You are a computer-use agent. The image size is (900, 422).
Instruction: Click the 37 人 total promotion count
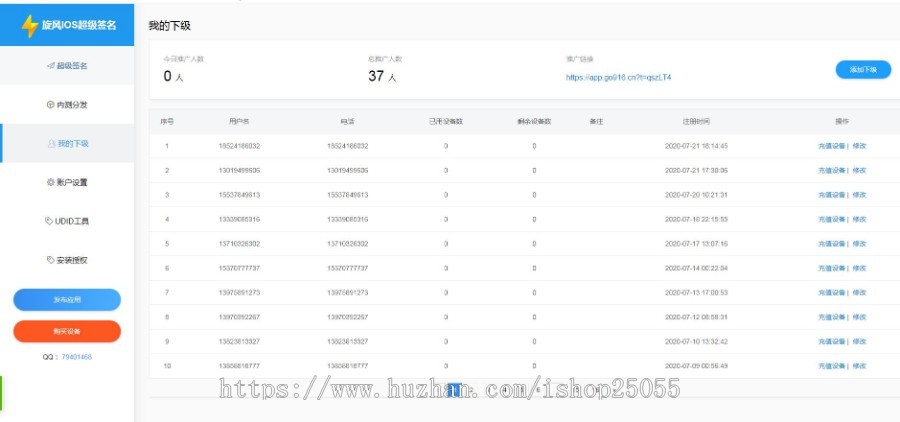tap(382, 76)
